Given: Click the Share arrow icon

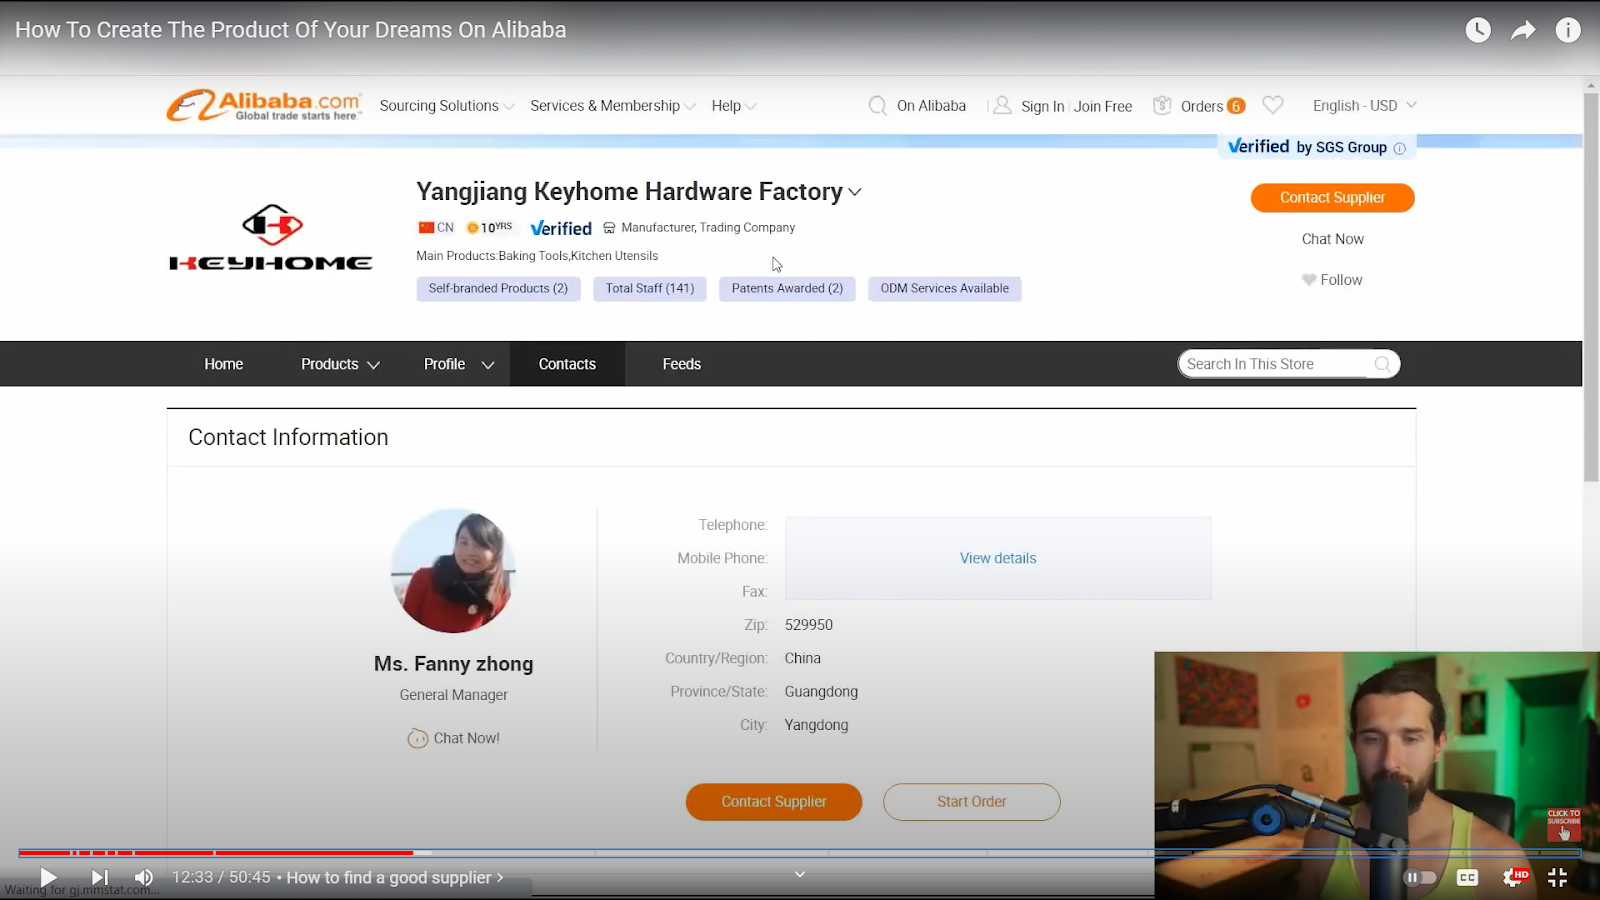Looking at the screenshot, I should pos(1523,30).
